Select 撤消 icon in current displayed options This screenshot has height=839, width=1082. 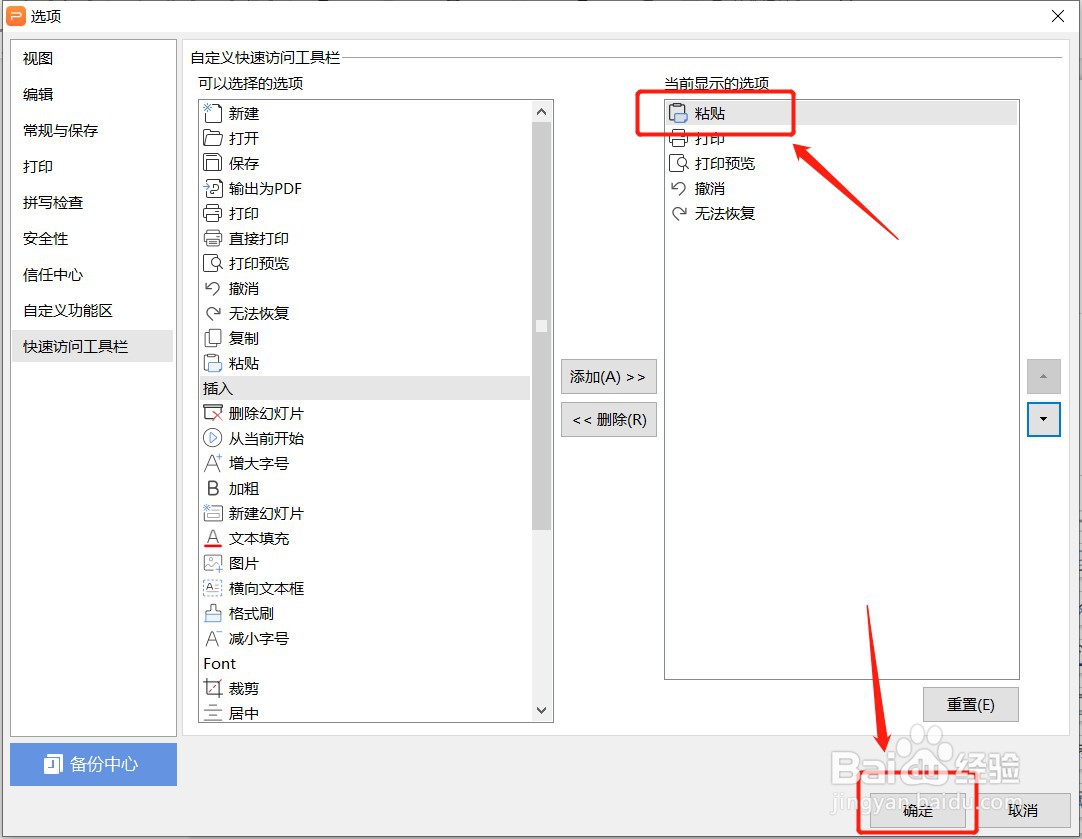pos(678,188)
